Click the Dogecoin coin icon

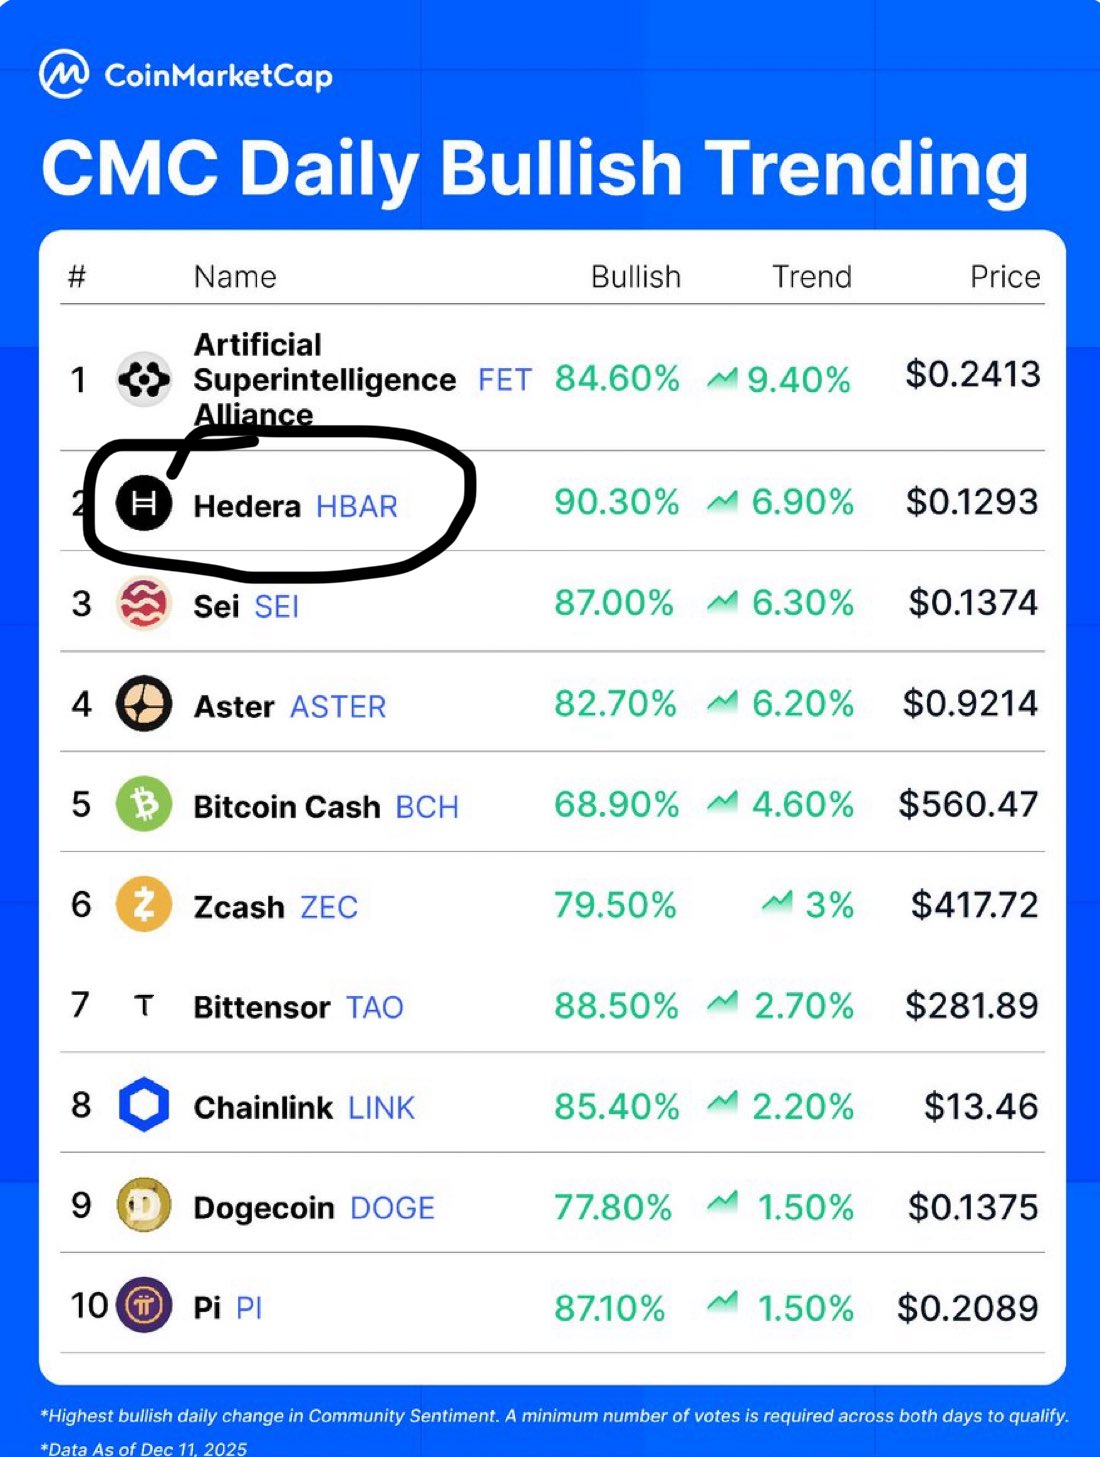[x=144, y=1206]
